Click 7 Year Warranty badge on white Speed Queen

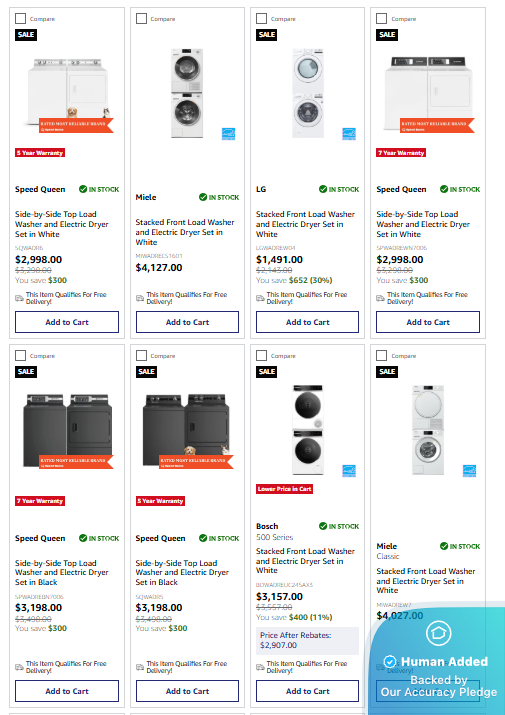pos(401,153)
